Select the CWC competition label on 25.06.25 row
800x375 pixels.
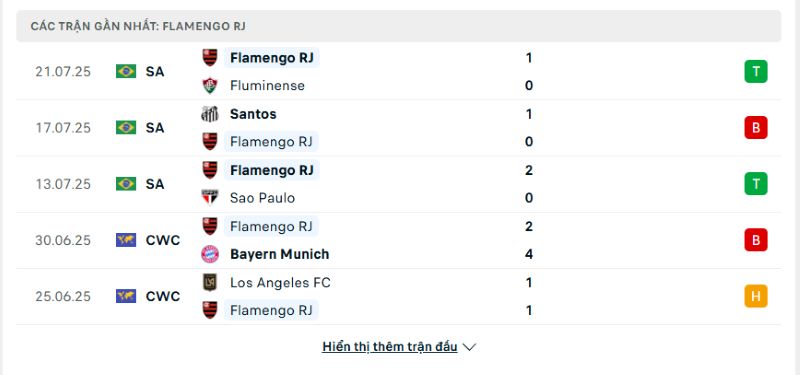click(163, 296)
